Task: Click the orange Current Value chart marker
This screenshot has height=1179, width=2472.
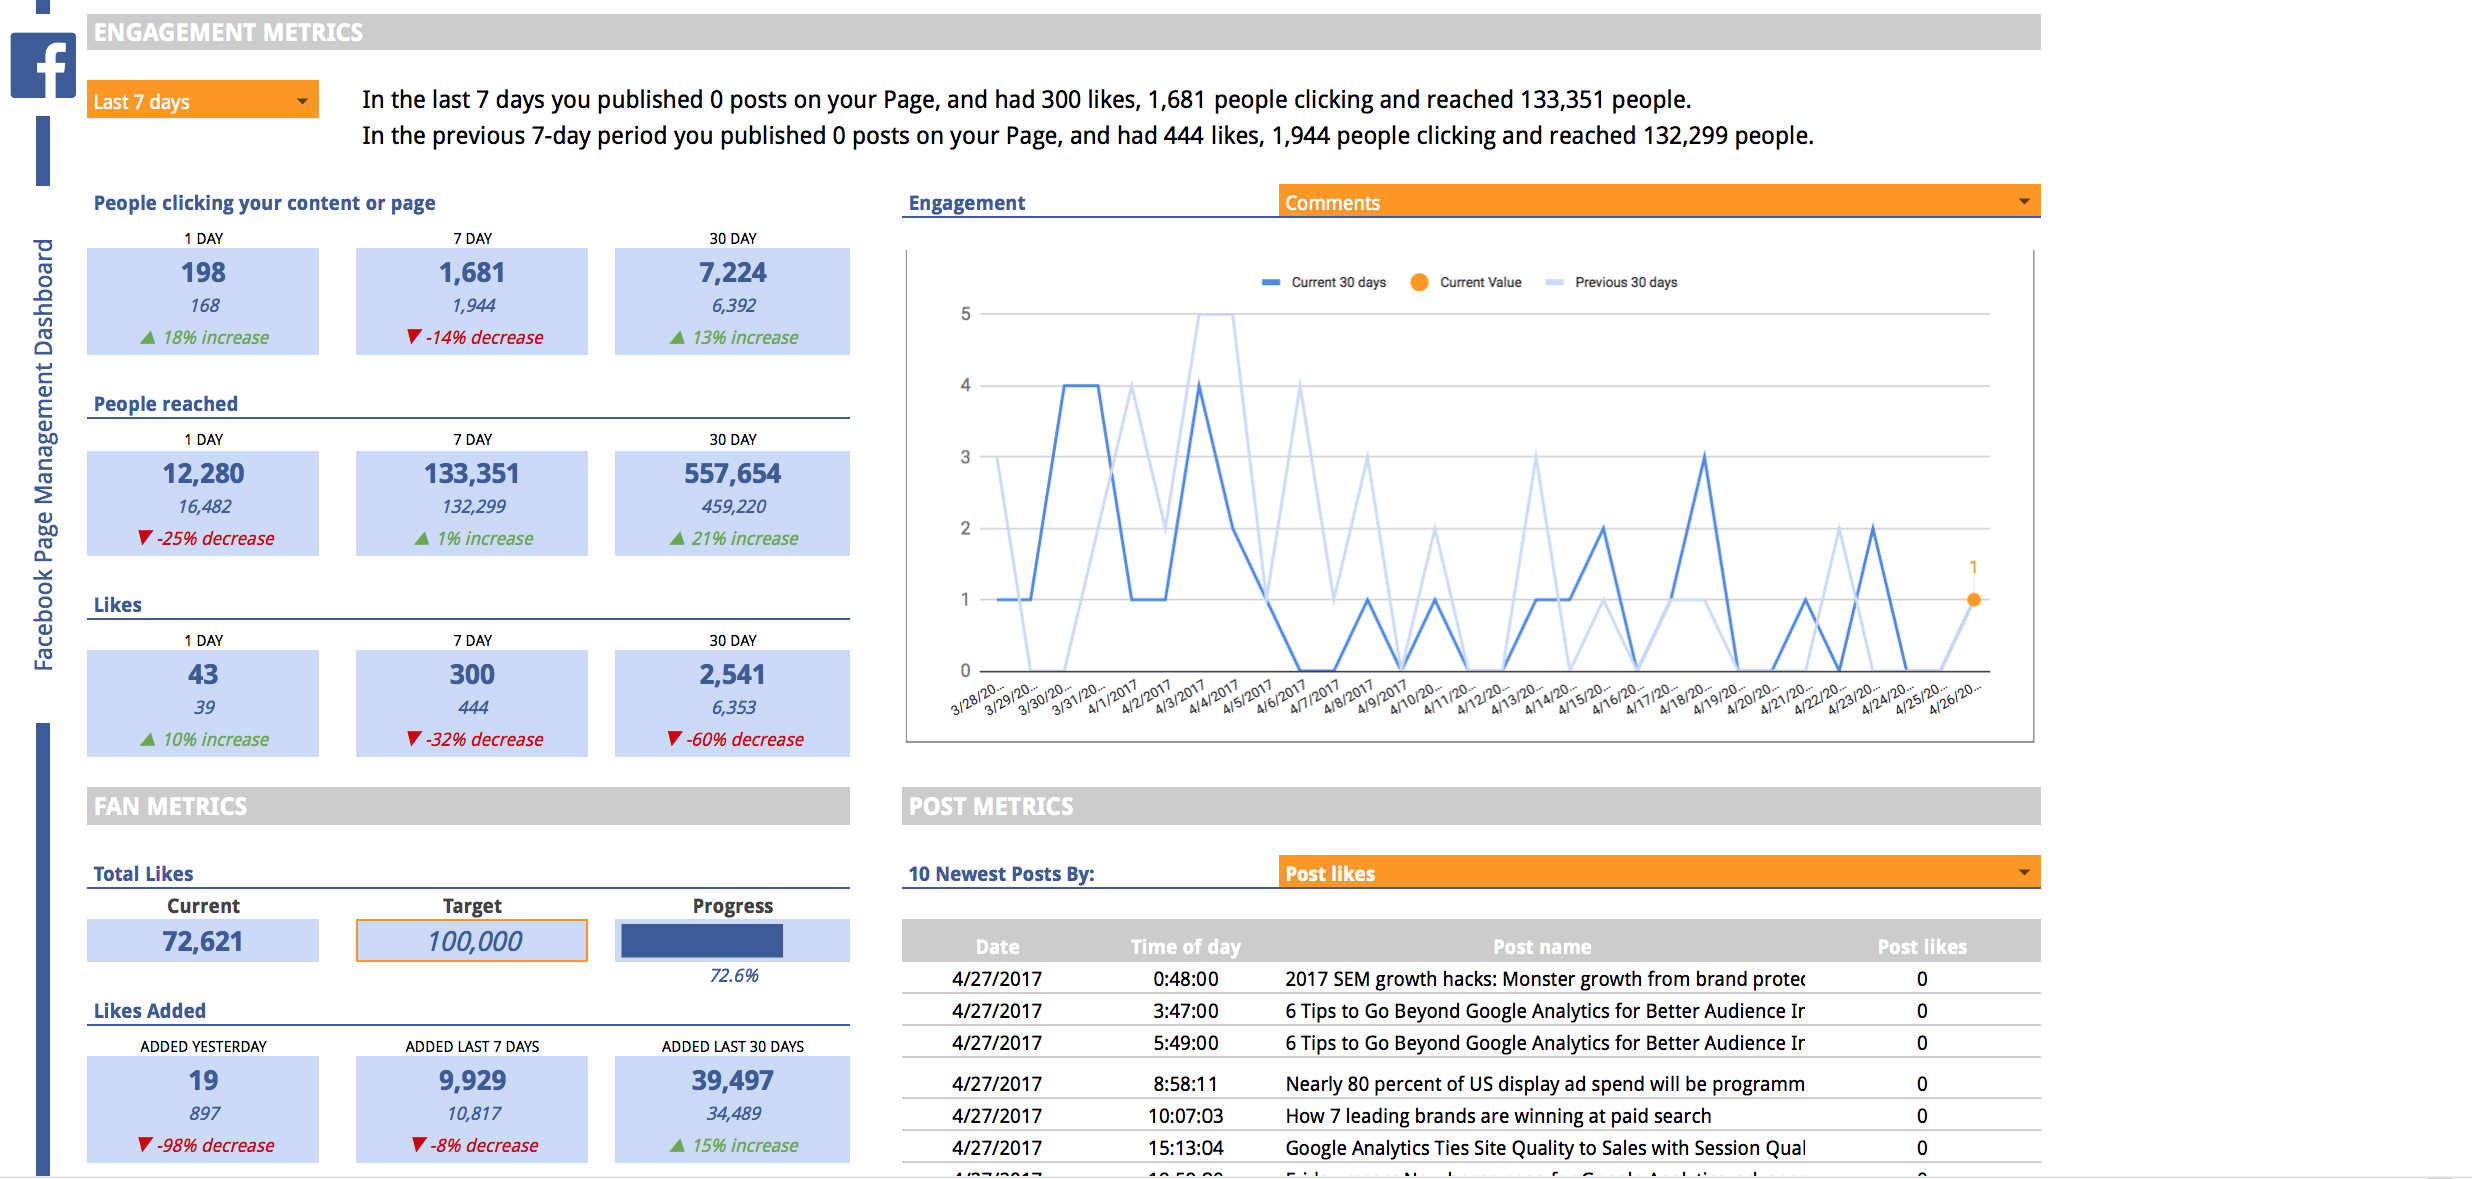Action: pyautogui.click(x=1973, y=600)
